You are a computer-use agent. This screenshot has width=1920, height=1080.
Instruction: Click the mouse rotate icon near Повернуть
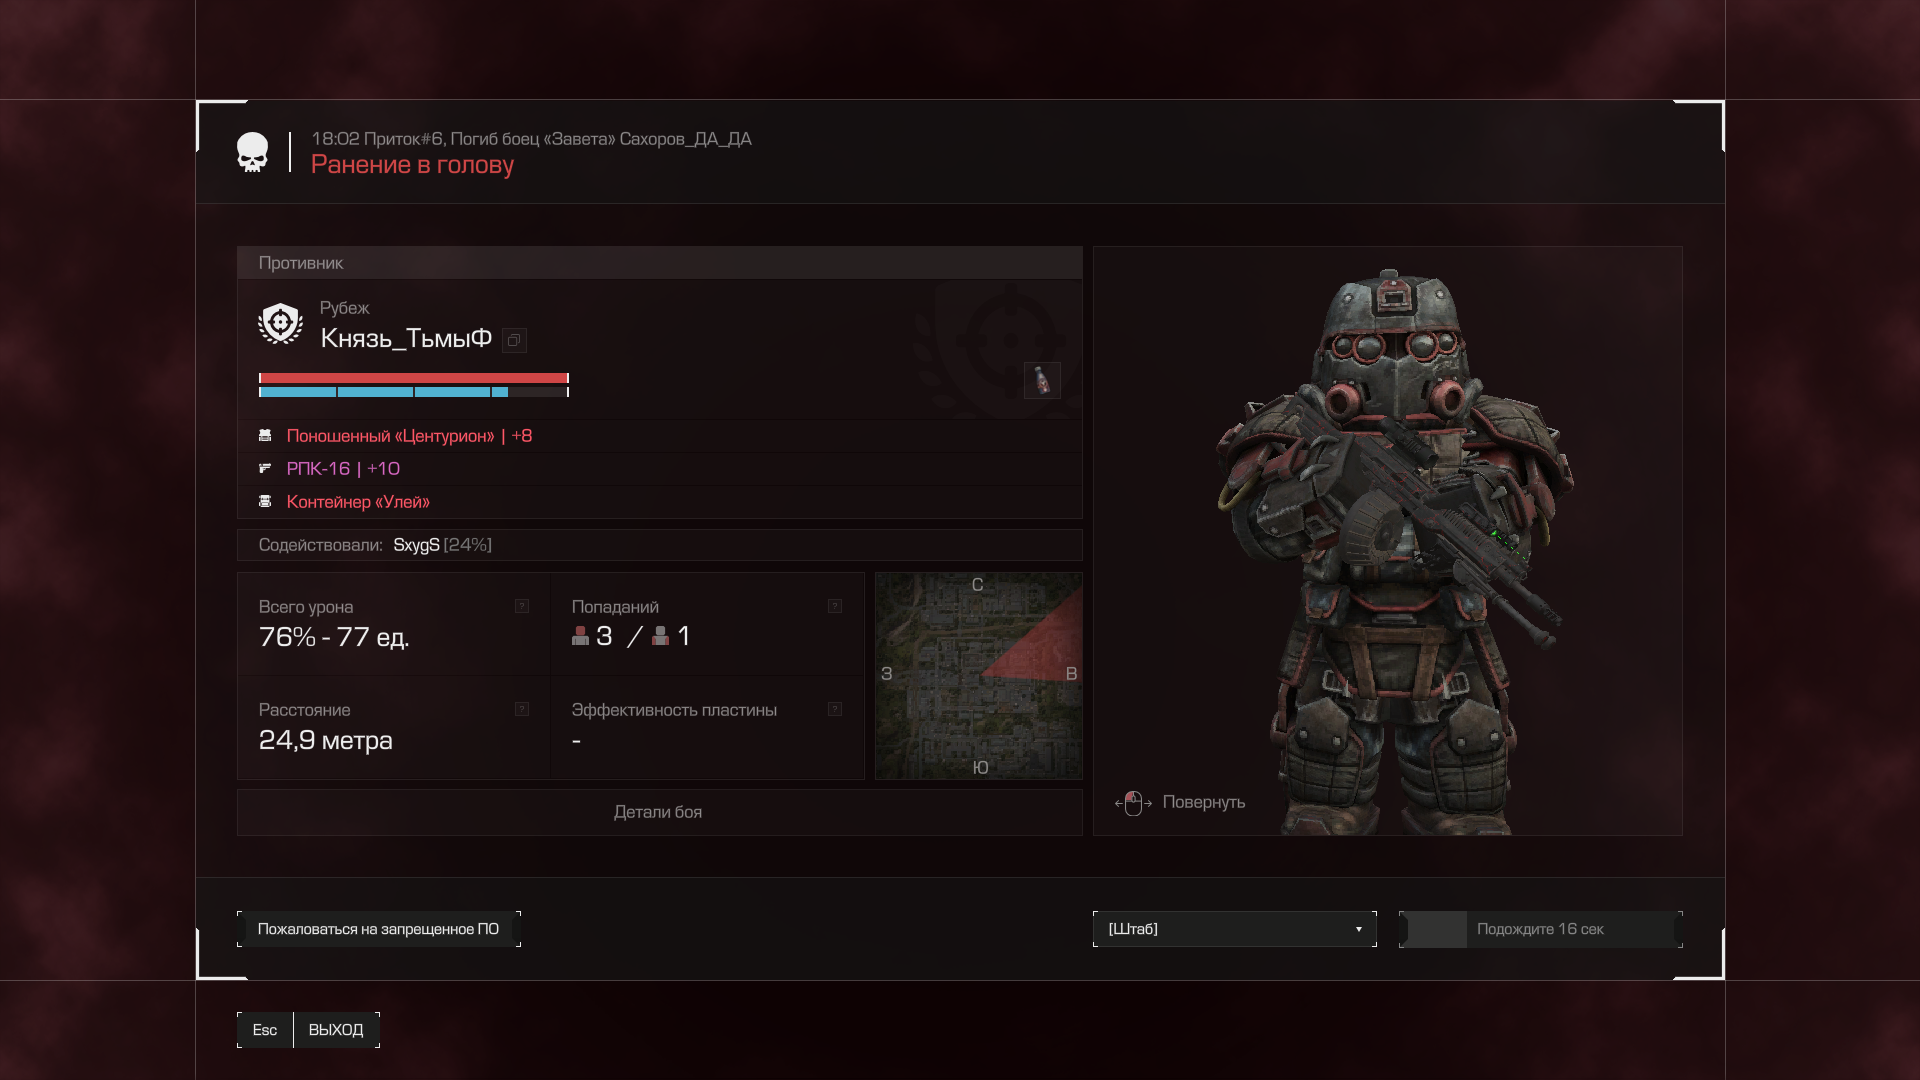pyautogui.click(x=1133, y=803)
